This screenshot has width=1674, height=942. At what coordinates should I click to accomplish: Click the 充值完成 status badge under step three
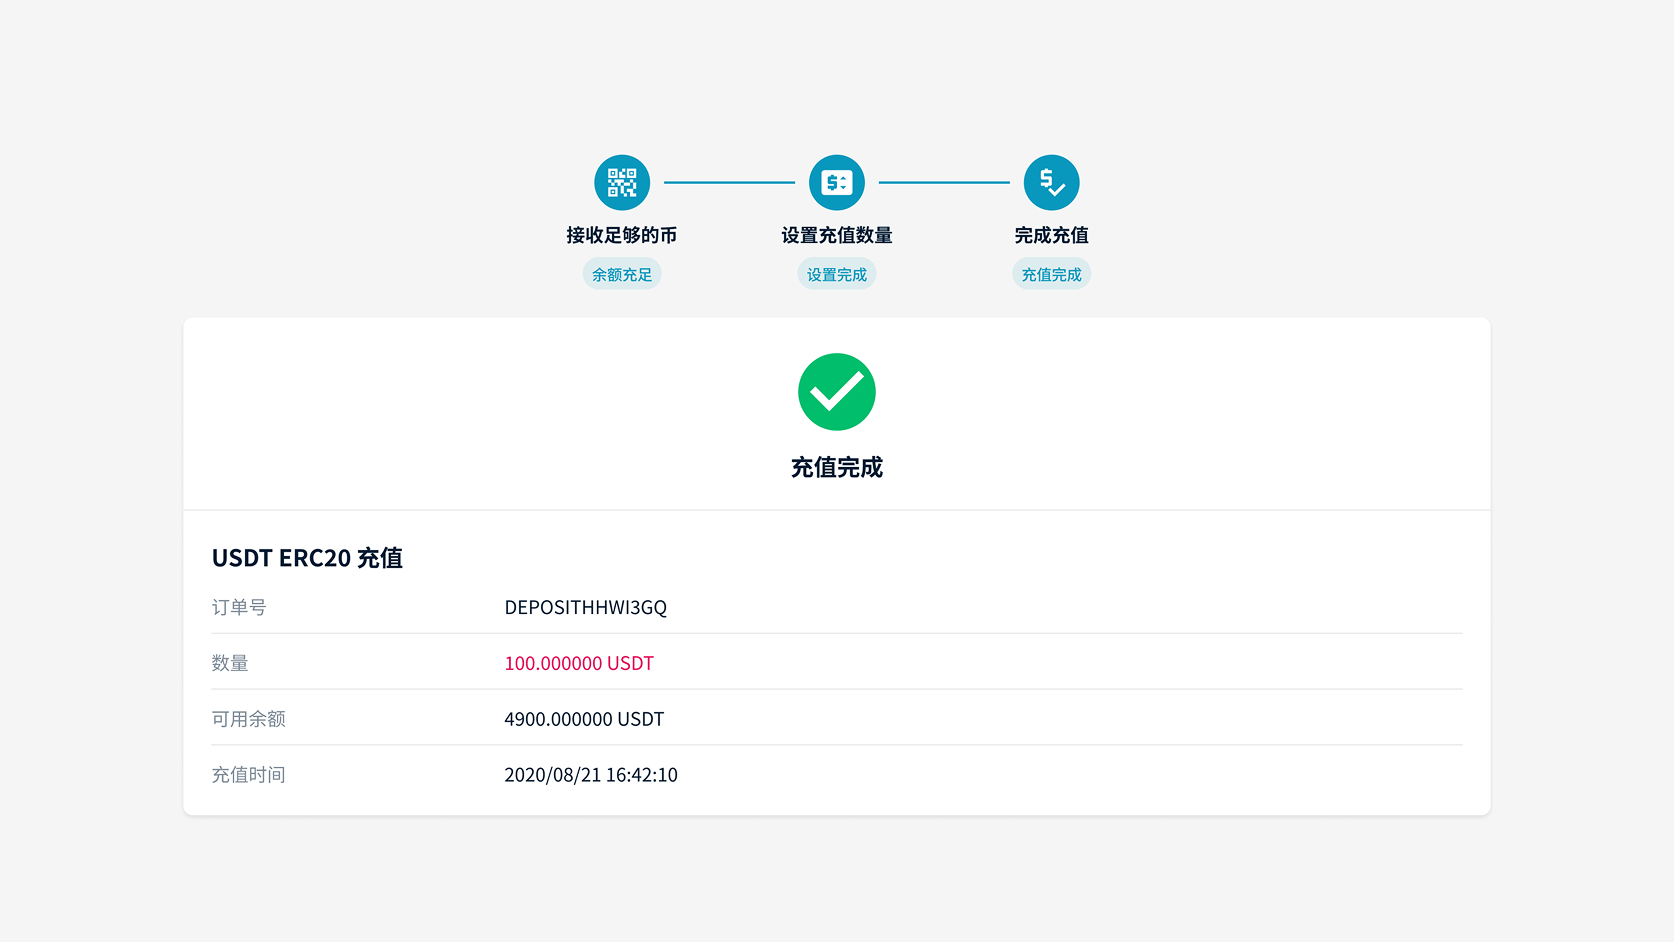(1052, 274)
